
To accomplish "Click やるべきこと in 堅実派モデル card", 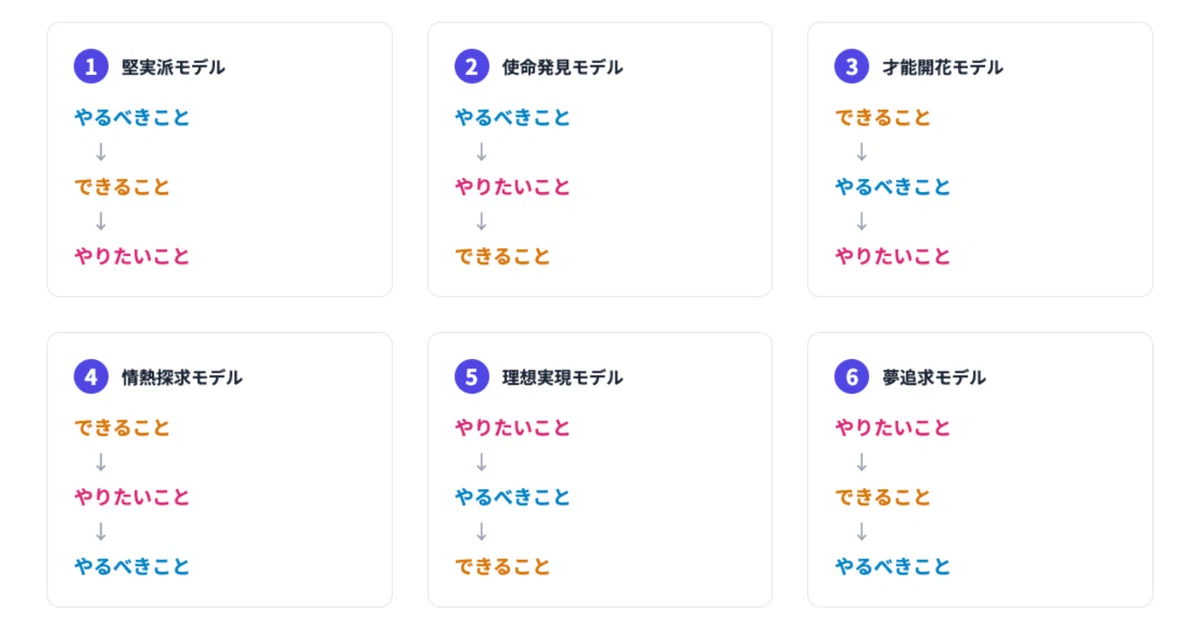I will (x=132, y=118).
